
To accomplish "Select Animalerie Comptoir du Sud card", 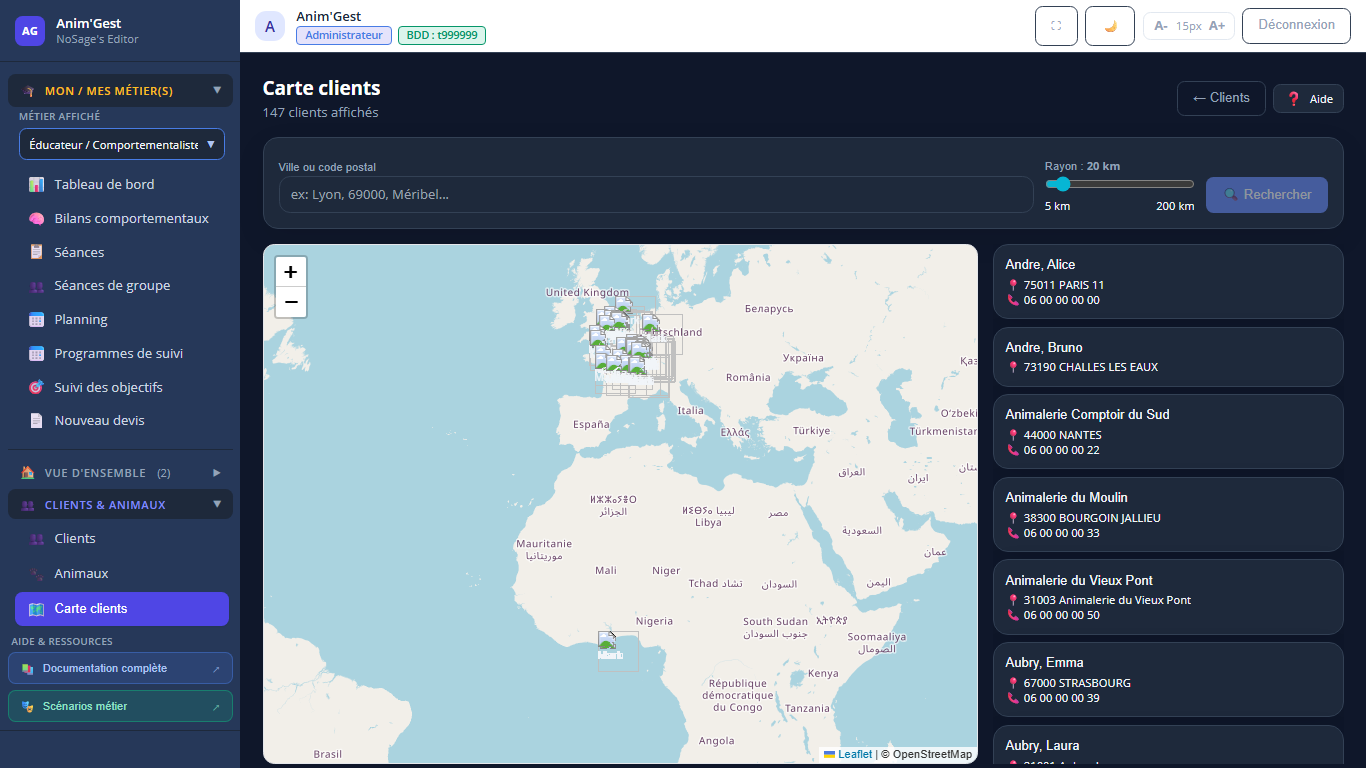I will (1168, 432).
